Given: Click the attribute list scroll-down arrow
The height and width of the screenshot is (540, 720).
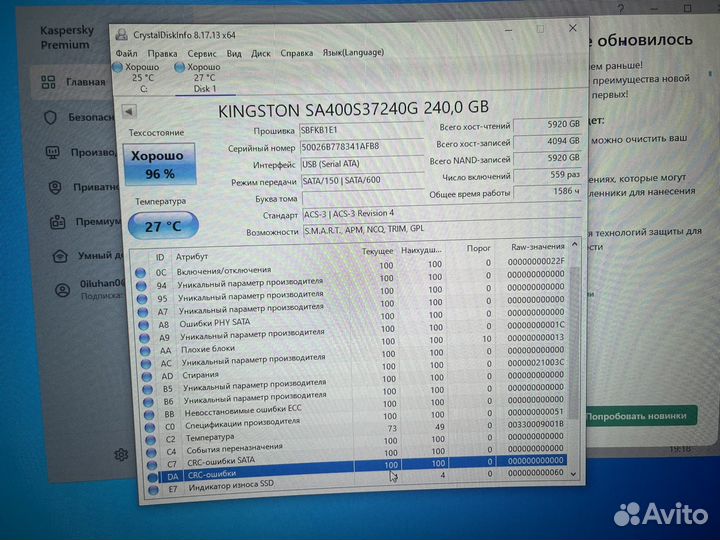Looking at the screenshot, I should pyautogui.click(x=574, y=473).
